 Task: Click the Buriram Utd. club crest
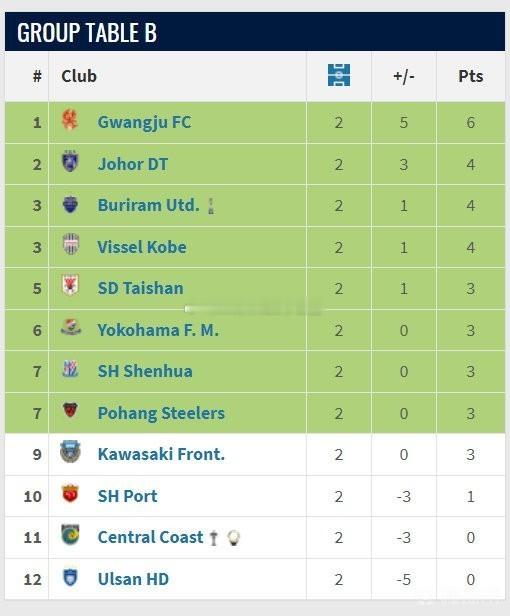pos(70,204)
